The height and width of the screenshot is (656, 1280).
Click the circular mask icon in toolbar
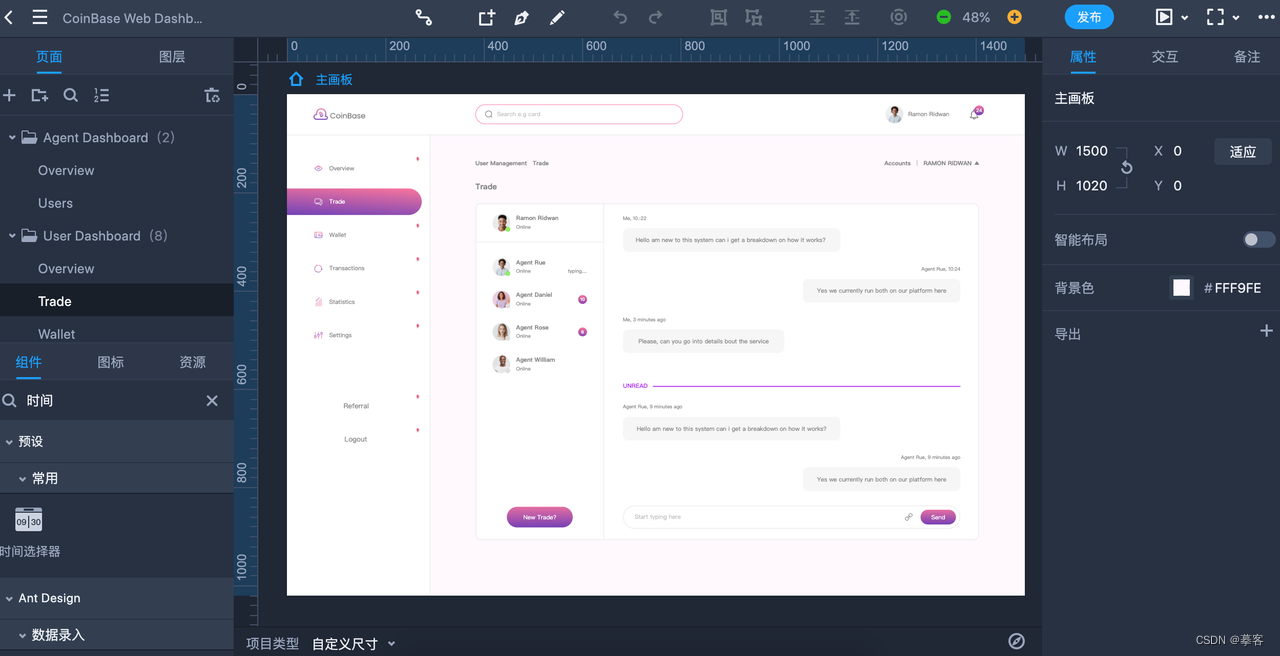[x=899, y=17]
